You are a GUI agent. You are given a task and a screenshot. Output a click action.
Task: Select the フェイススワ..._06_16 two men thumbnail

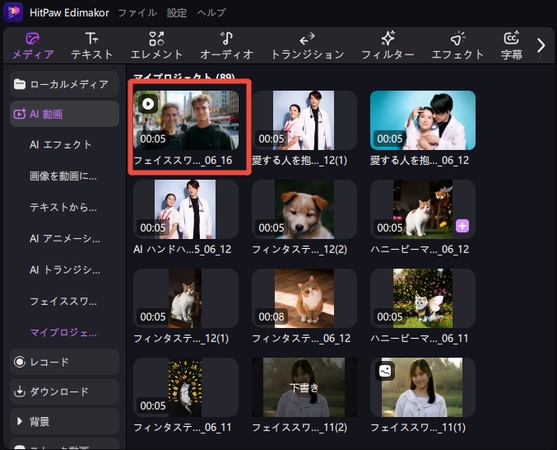click(x=186, y=120)
